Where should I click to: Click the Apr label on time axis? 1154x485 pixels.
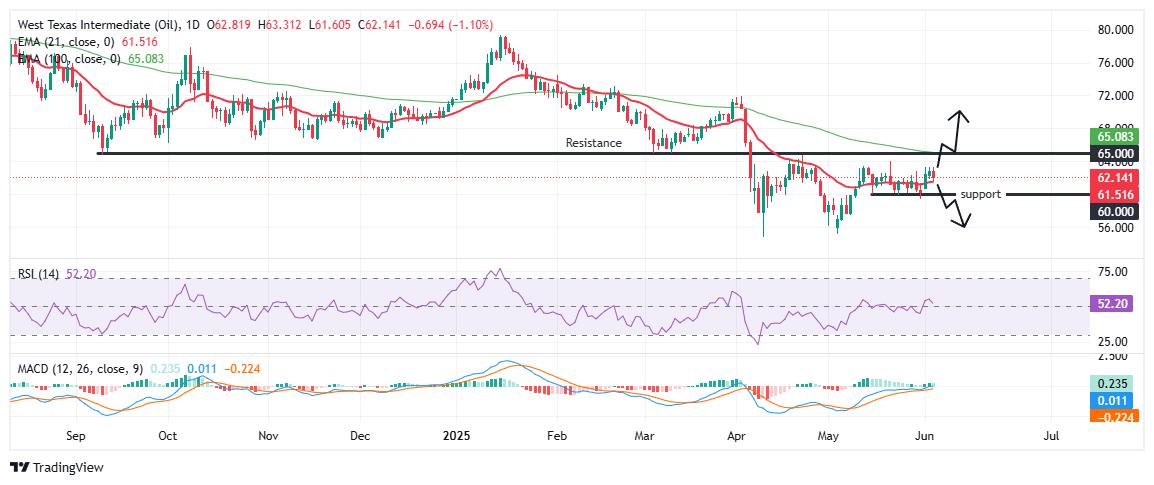click(736, 436)
